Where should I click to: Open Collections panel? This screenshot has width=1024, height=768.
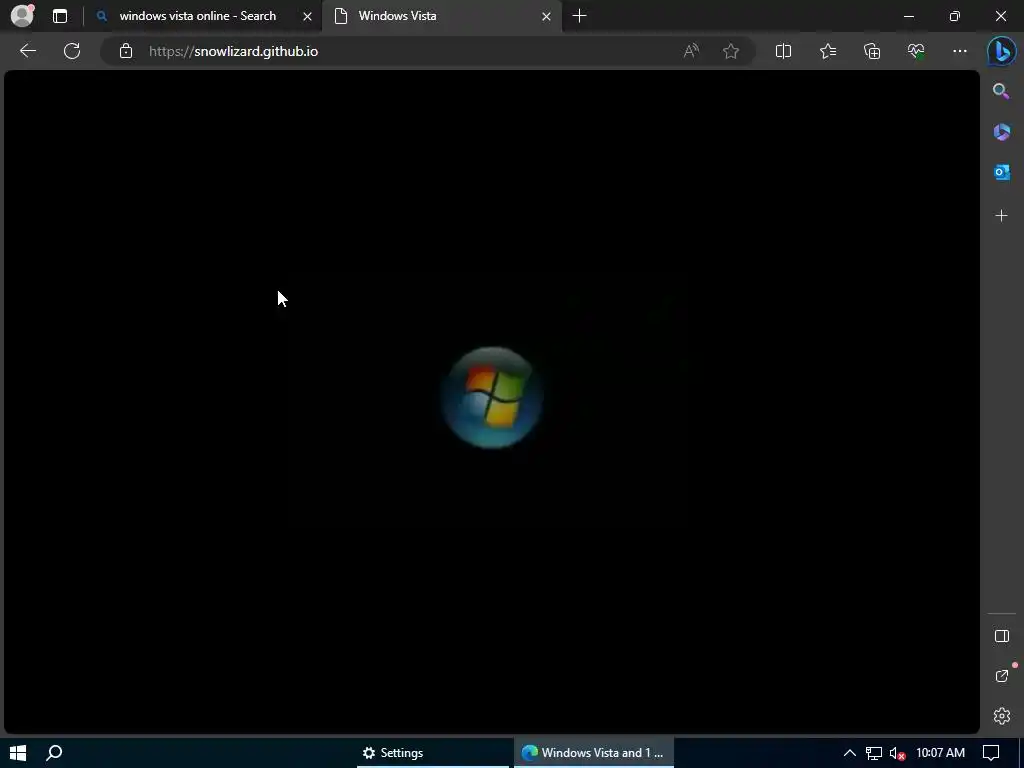(872, 51)
